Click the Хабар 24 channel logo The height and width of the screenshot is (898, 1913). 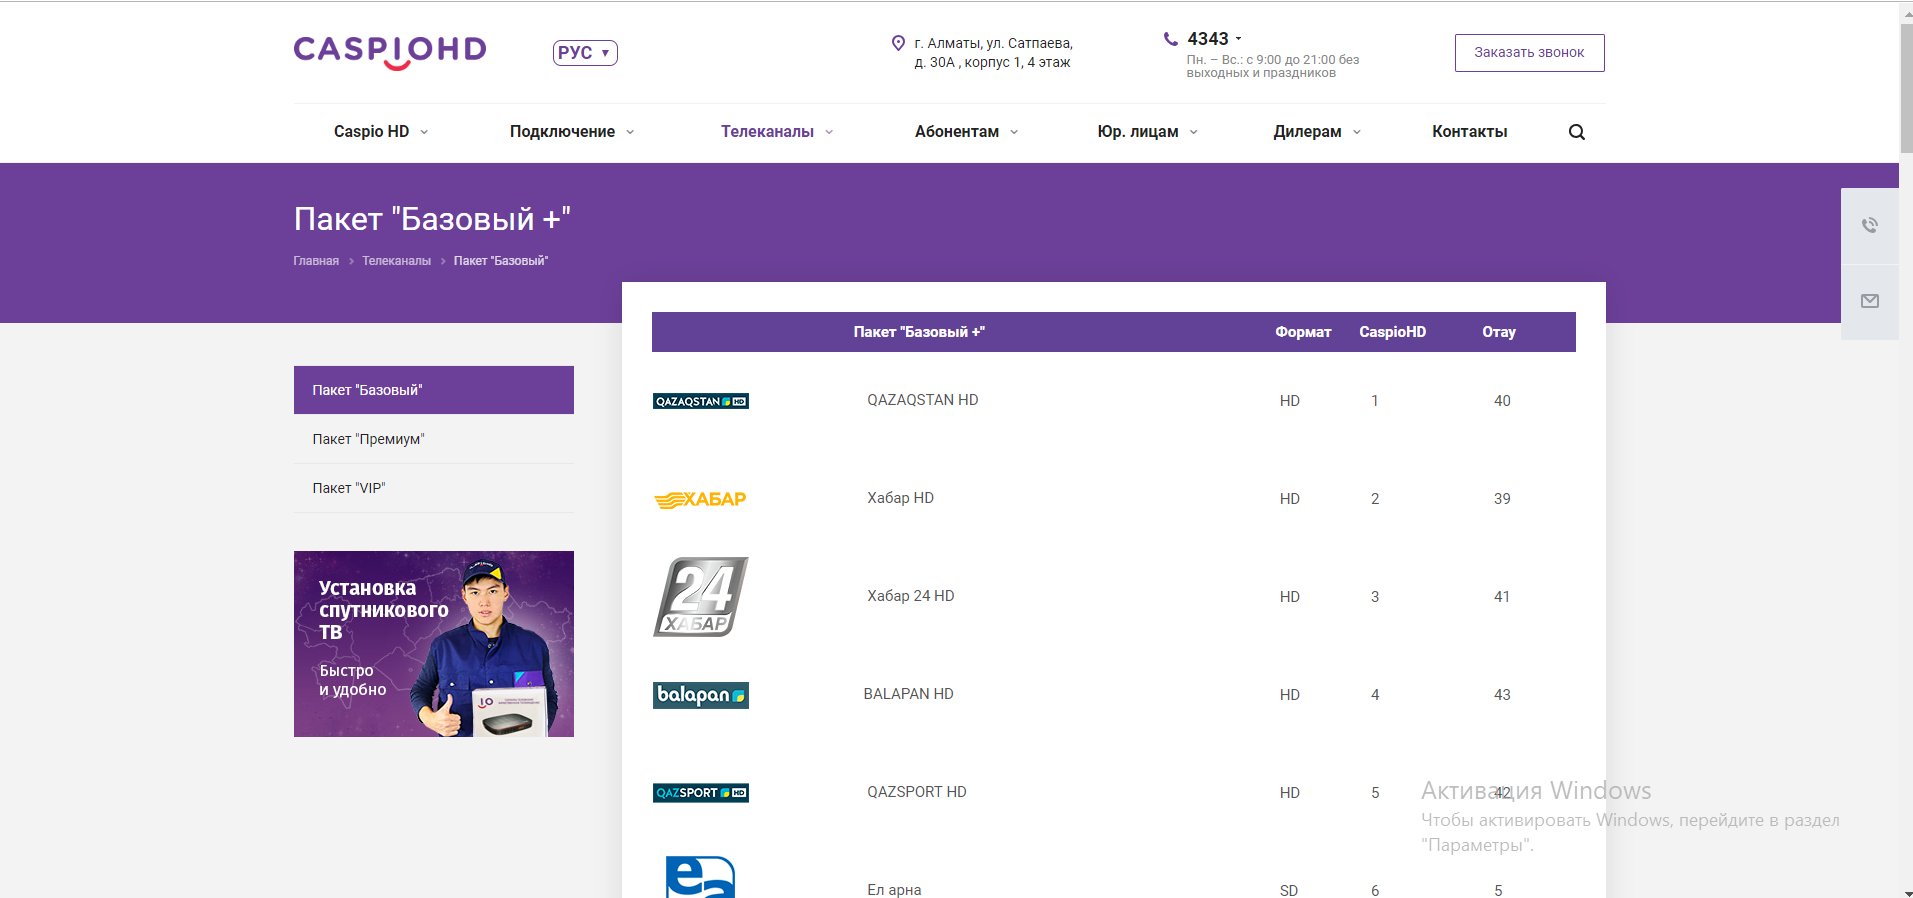click(x=701, y=597)
